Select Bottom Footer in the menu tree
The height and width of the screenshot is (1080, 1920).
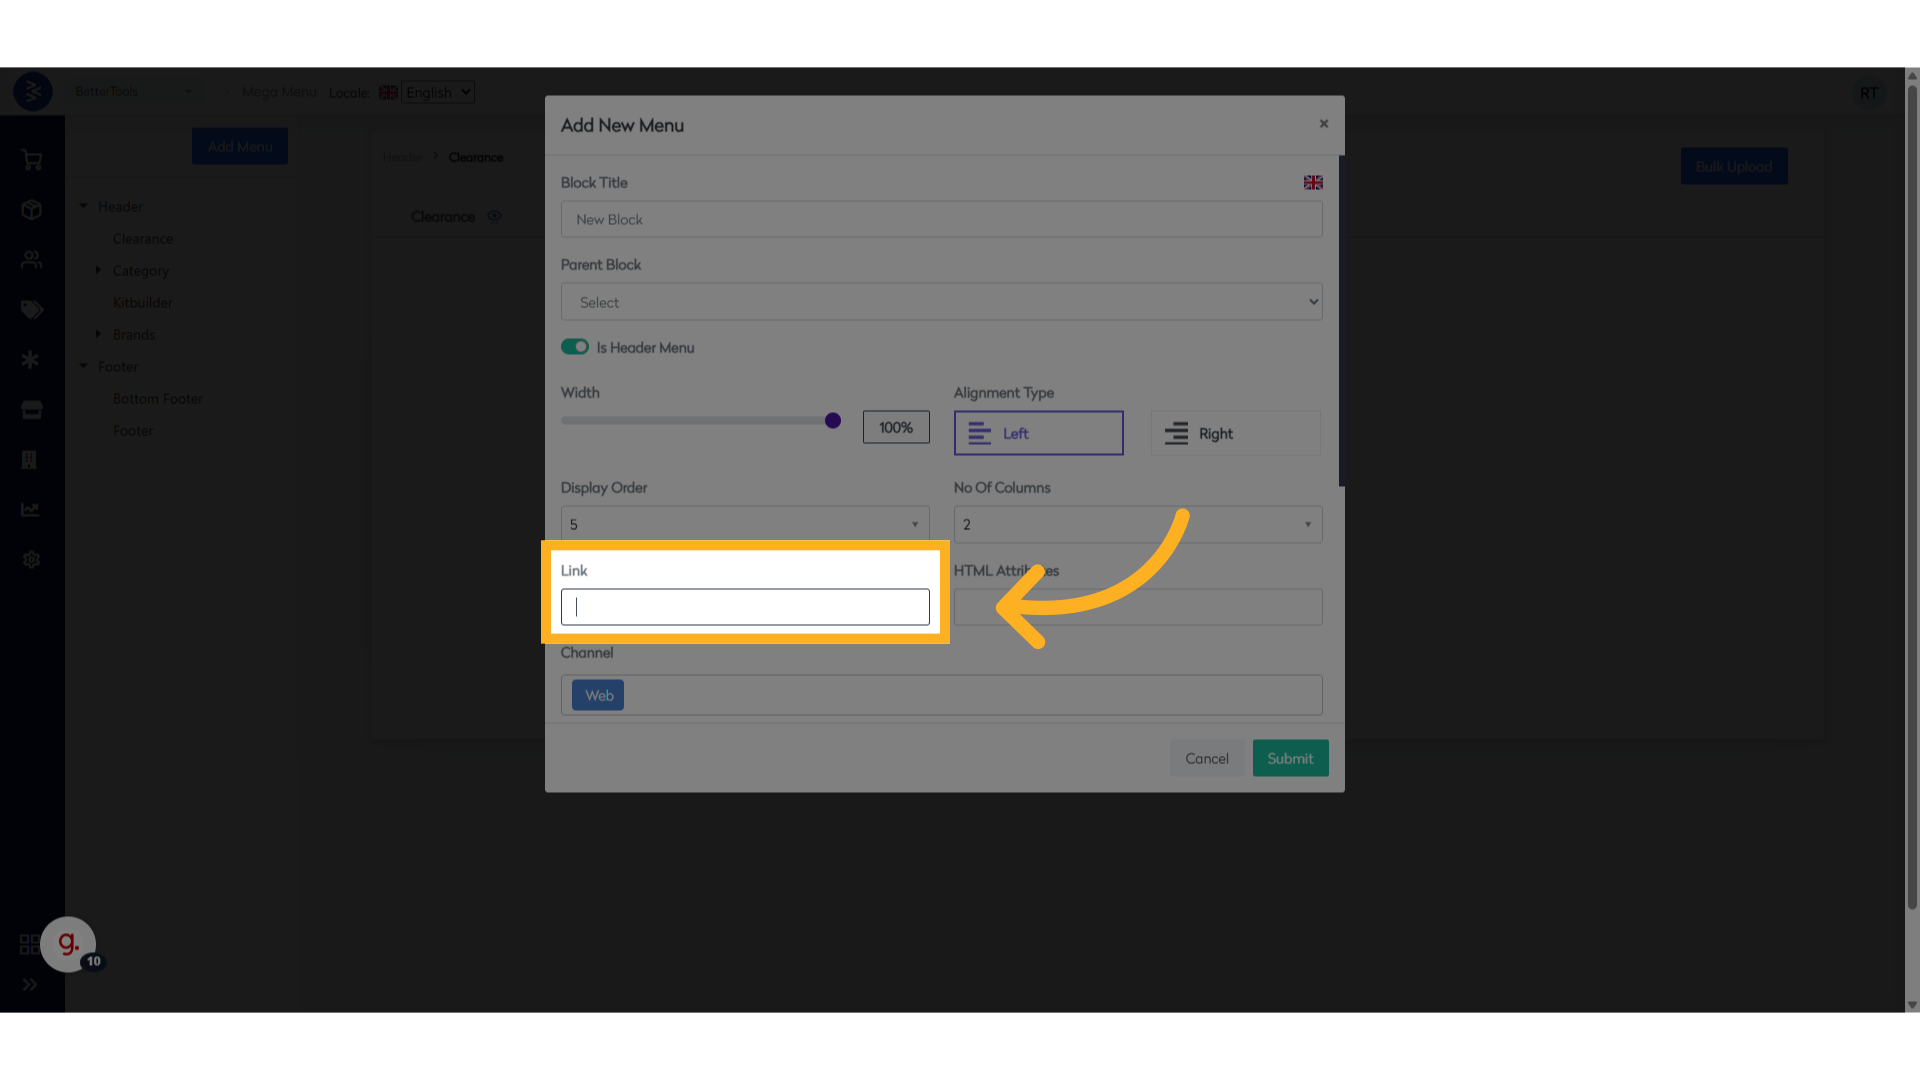(157, 399)
